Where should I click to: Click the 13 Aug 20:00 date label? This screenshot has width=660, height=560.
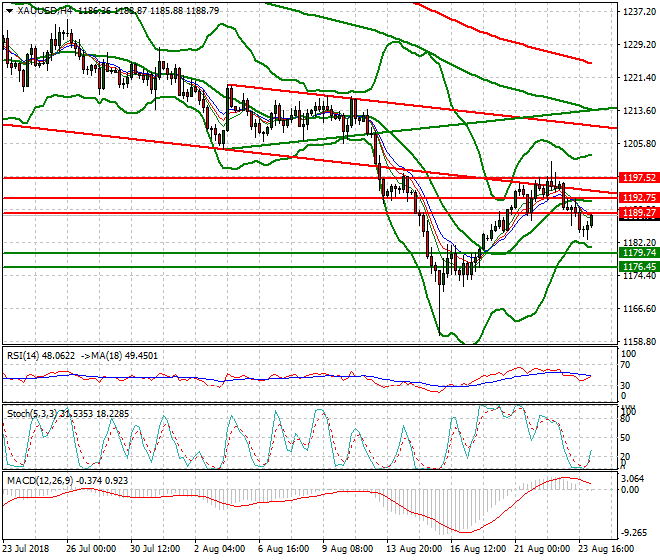click(414, 549)
